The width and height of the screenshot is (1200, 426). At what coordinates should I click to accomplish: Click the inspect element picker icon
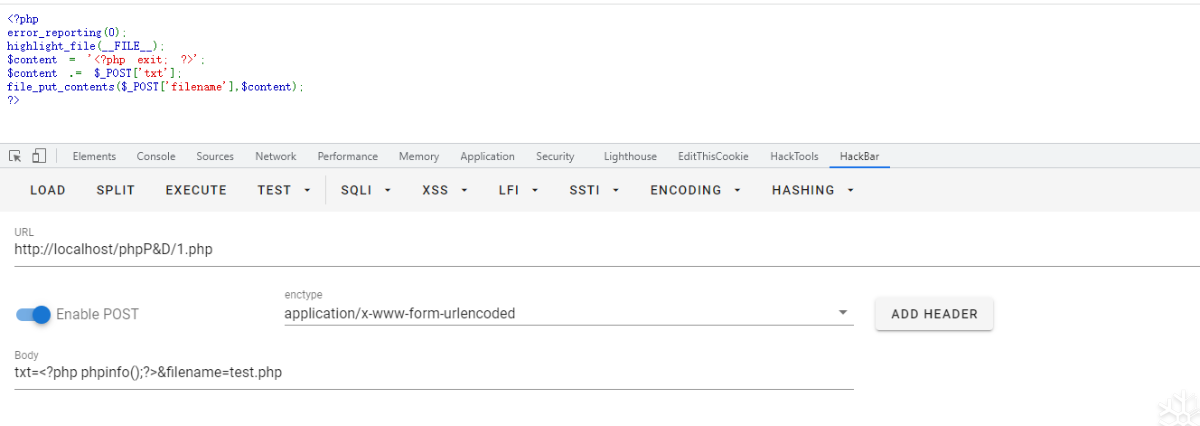point(15,156)
